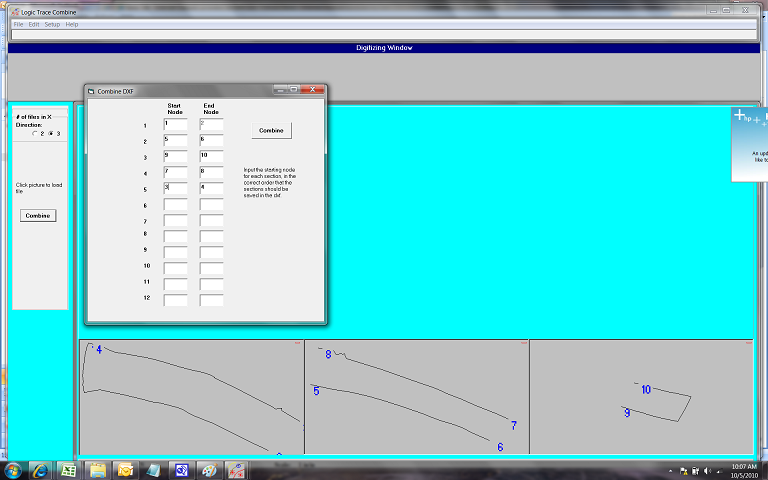Click the Start Node column header
Viewport: 768px width, 480px height.
(175, 109)
